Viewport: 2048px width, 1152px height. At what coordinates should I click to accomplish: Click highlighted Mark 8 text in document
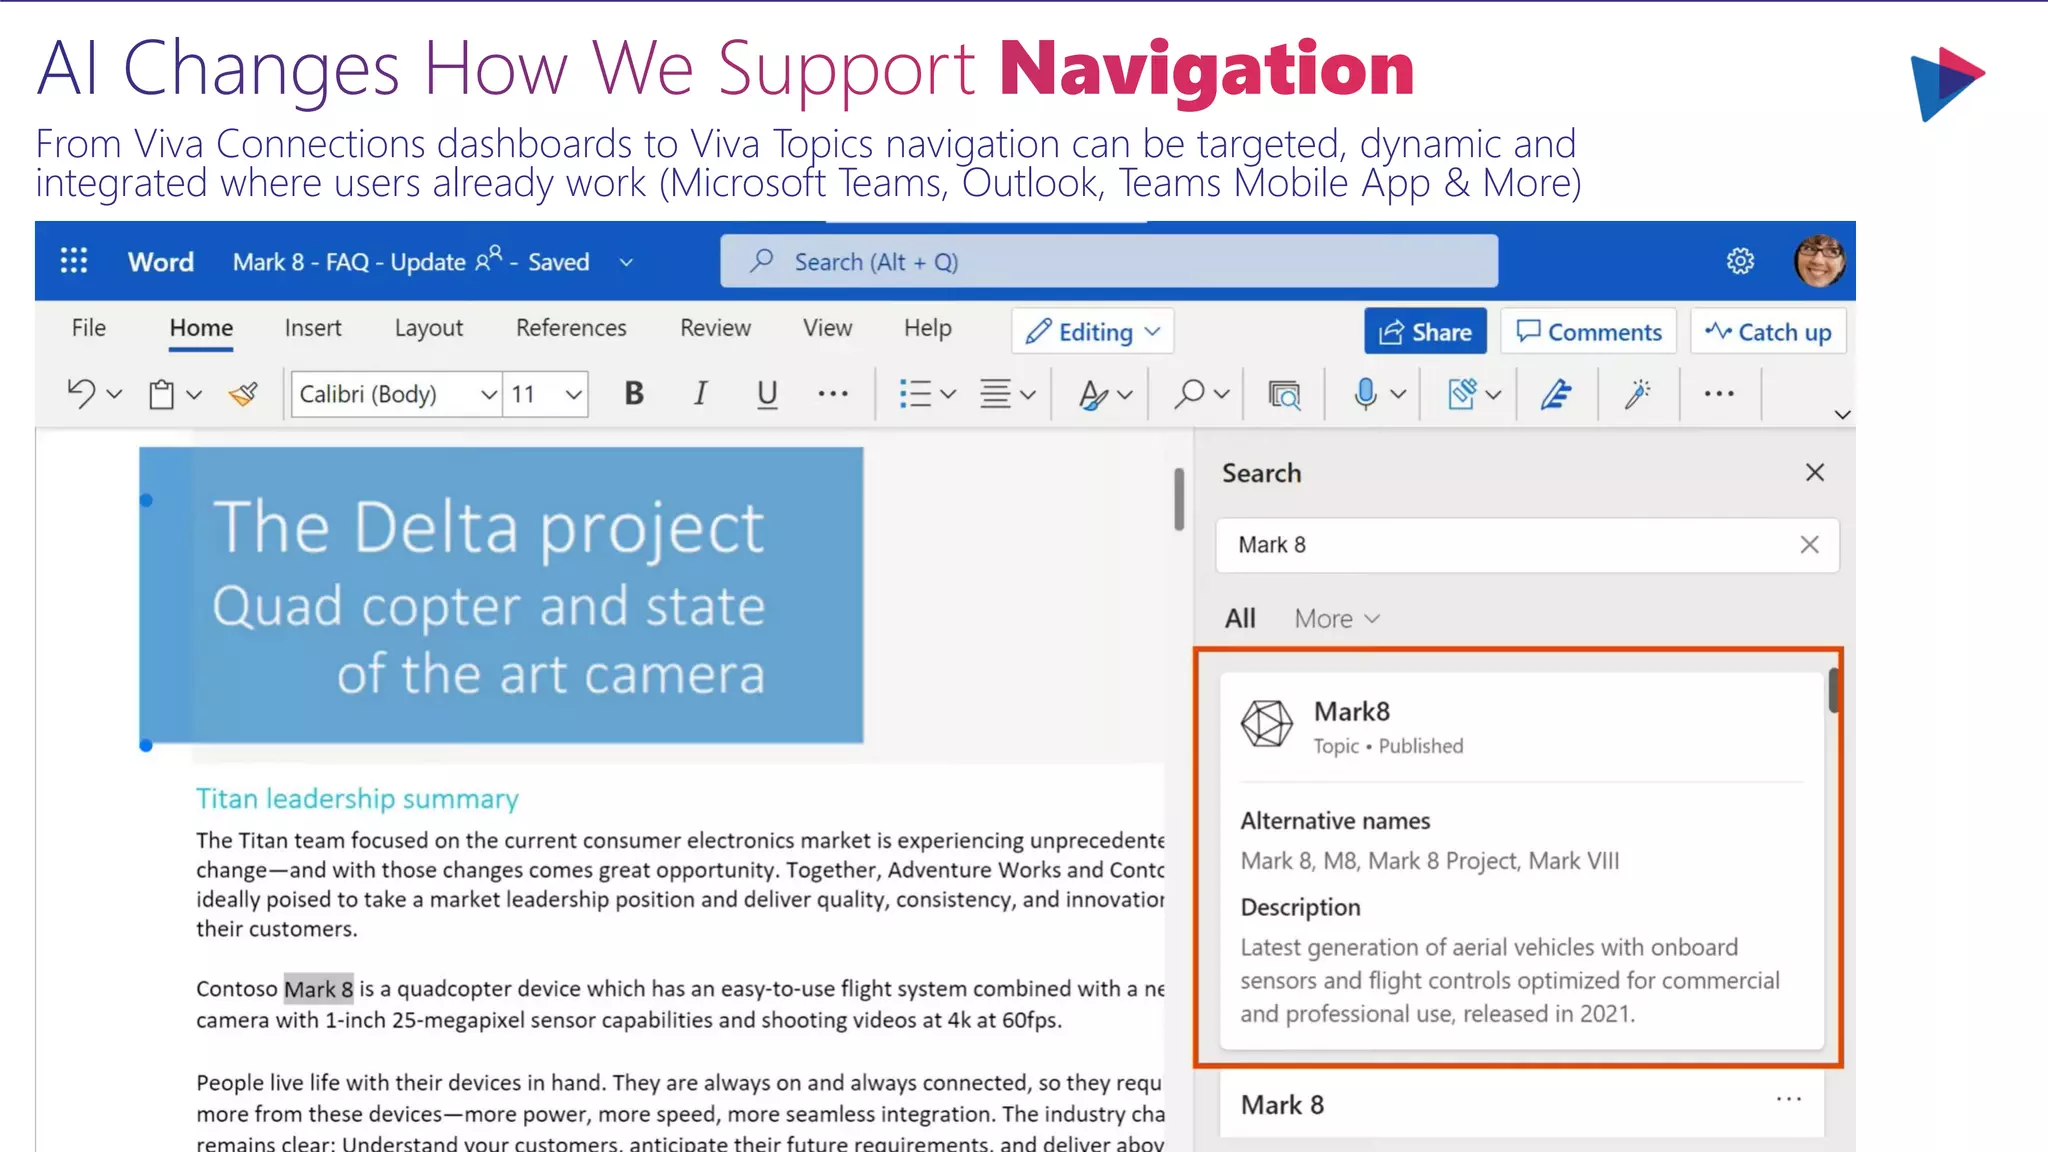tap(318, 989)
